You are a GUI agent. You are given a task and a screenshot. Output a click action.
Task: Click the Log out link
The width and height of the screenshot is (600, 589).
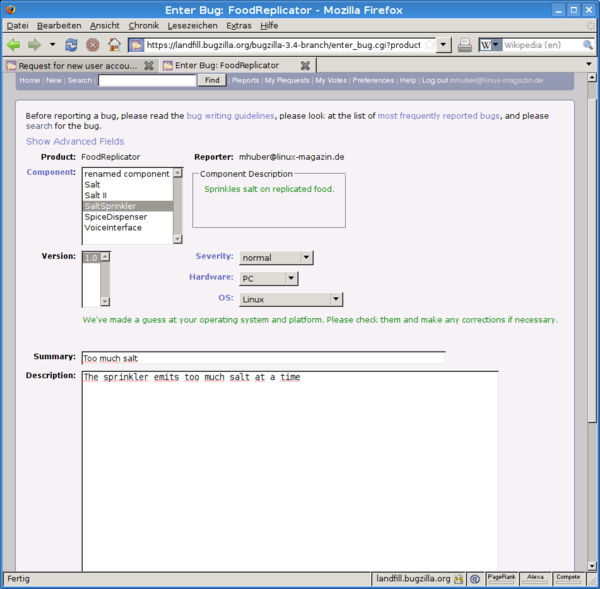435,80
